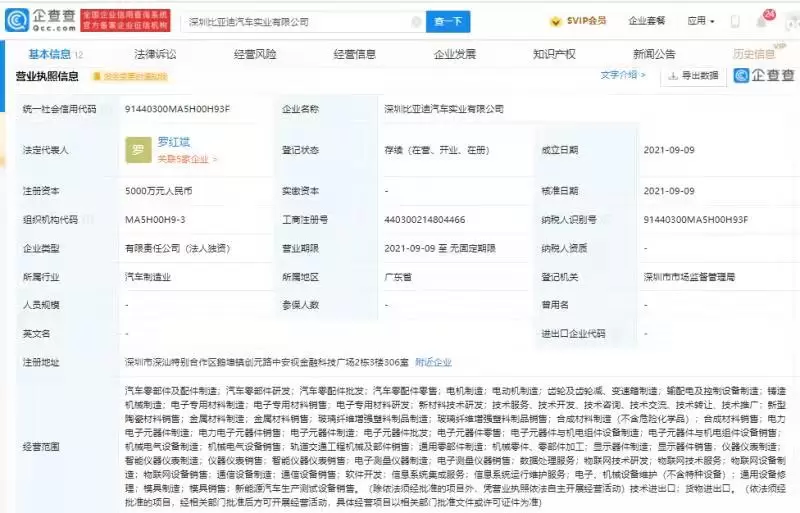Select the 经营风险 tab
Image resolution: width=800 pixels, height=513 pixels.
pyautogui.click(x=255, y=54)
